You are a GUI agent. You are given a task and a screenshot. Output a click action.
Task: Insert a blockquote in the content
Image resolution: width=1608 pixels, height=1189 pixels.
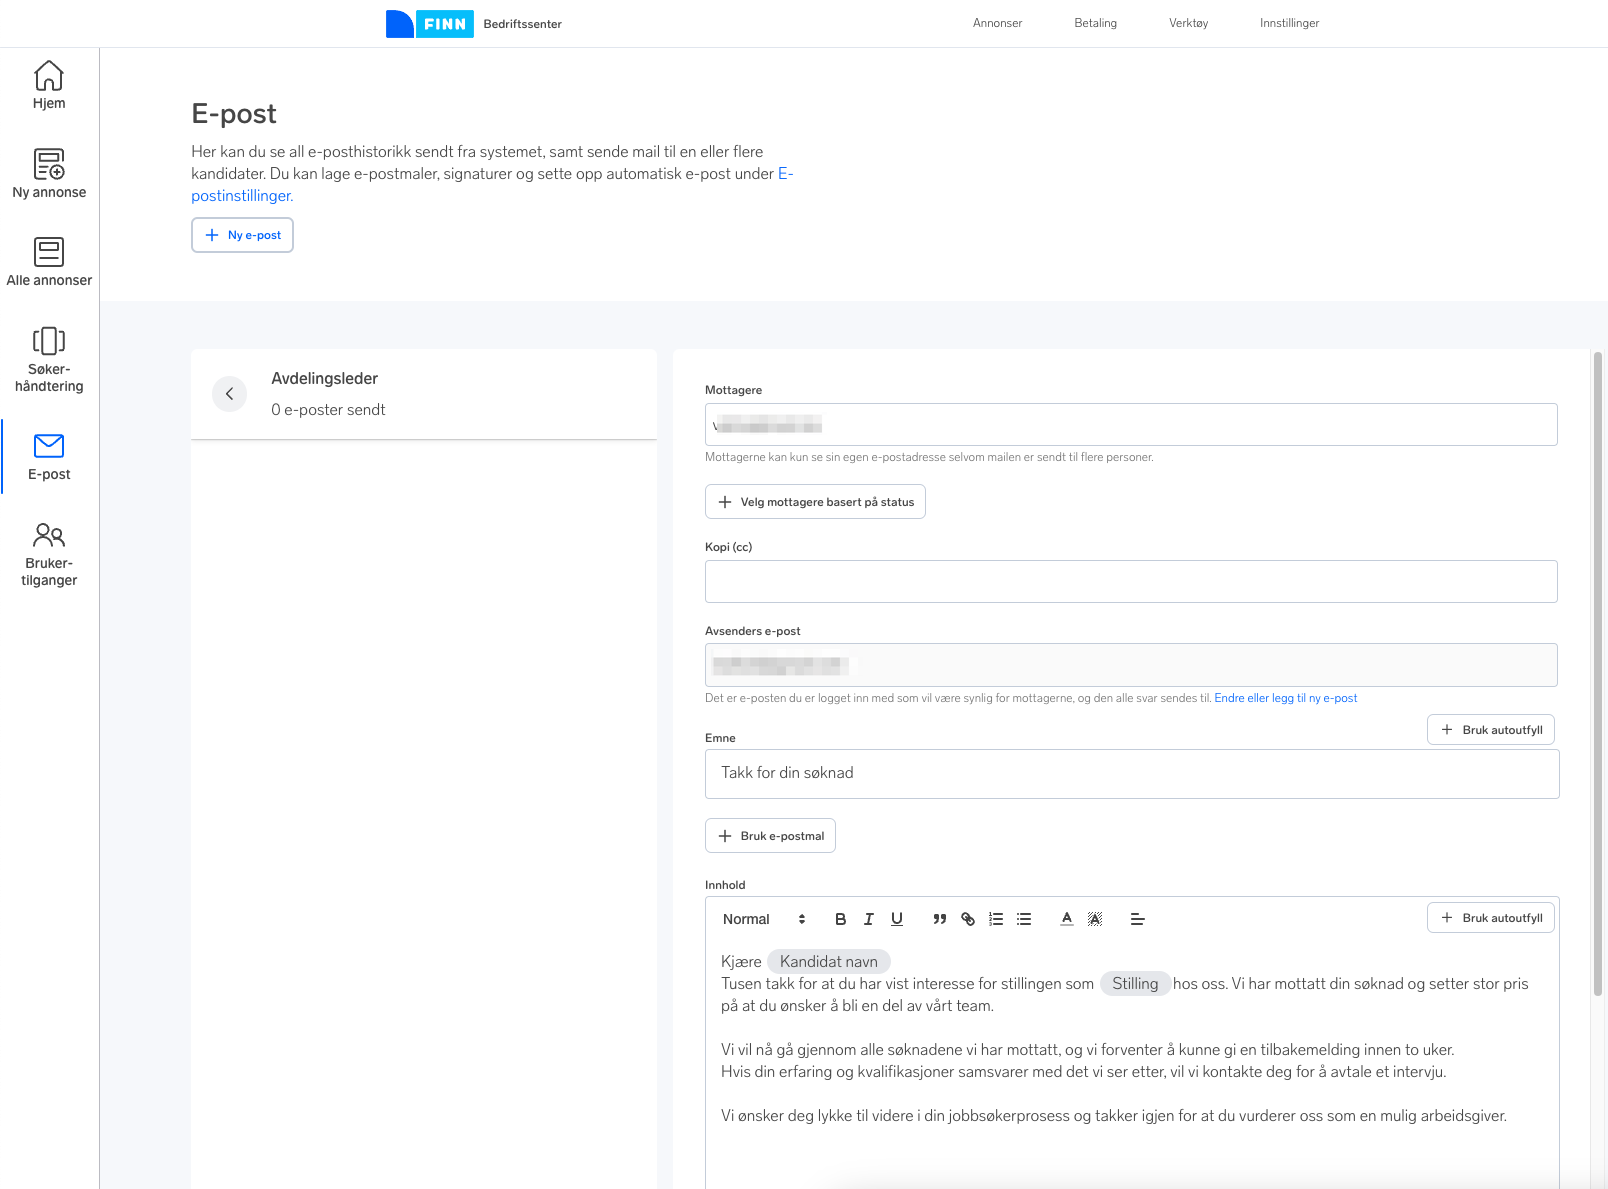(x=939, y=919)
